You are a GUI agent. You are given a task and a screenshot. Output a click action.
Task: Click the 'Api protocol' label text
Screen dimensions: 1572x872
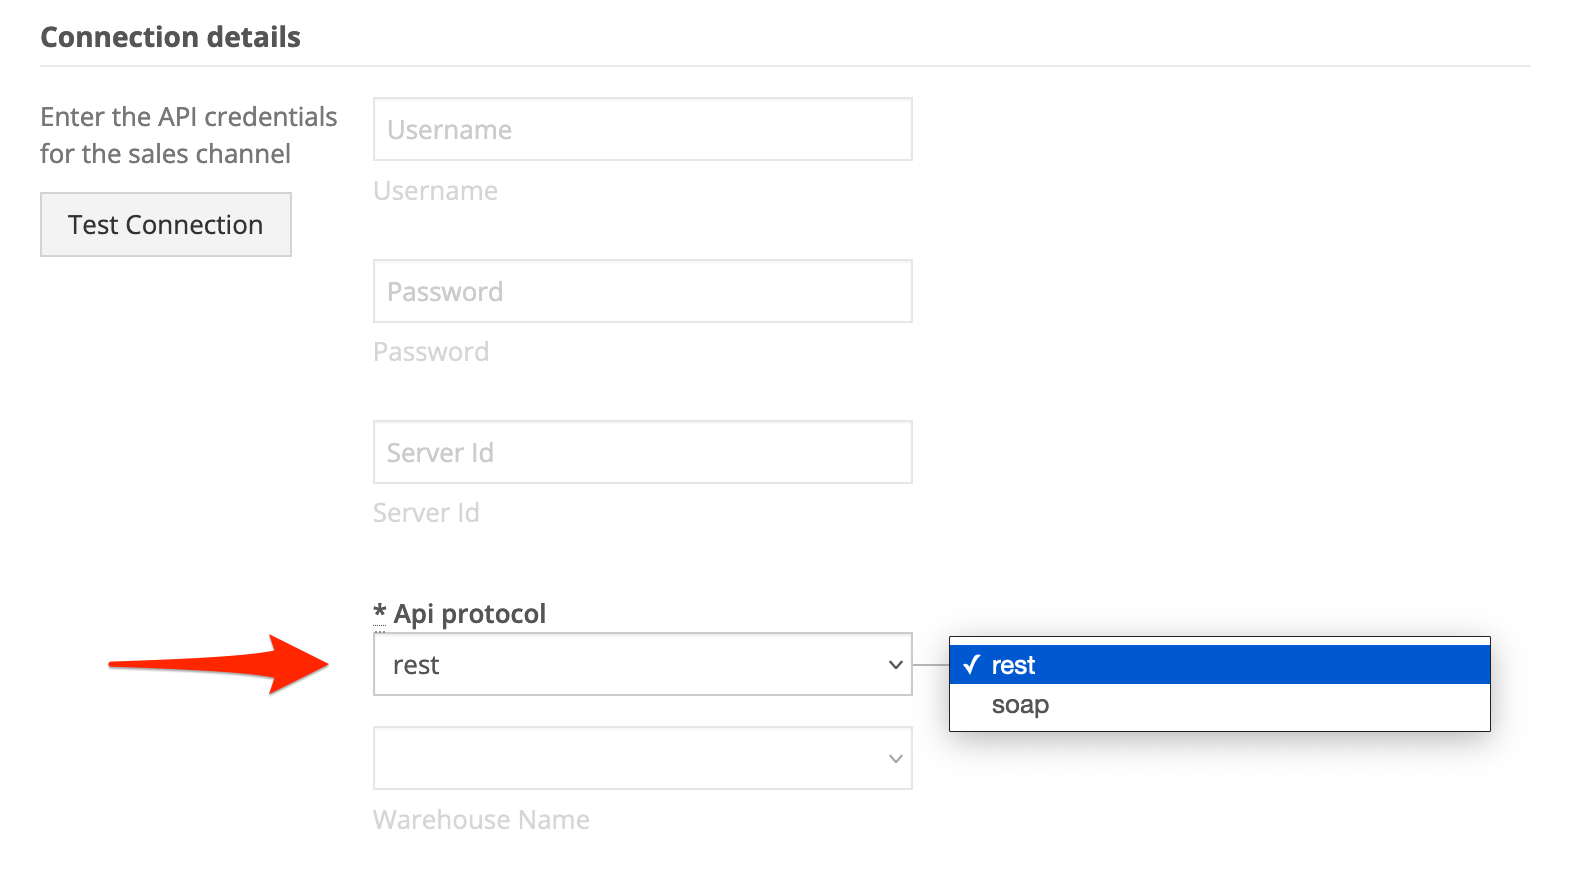(470, 613)
